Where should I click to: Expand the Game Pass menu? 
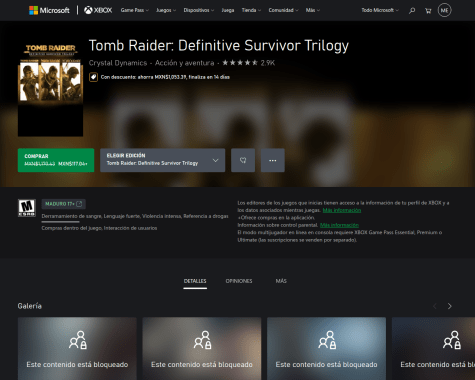coord(134,10)
